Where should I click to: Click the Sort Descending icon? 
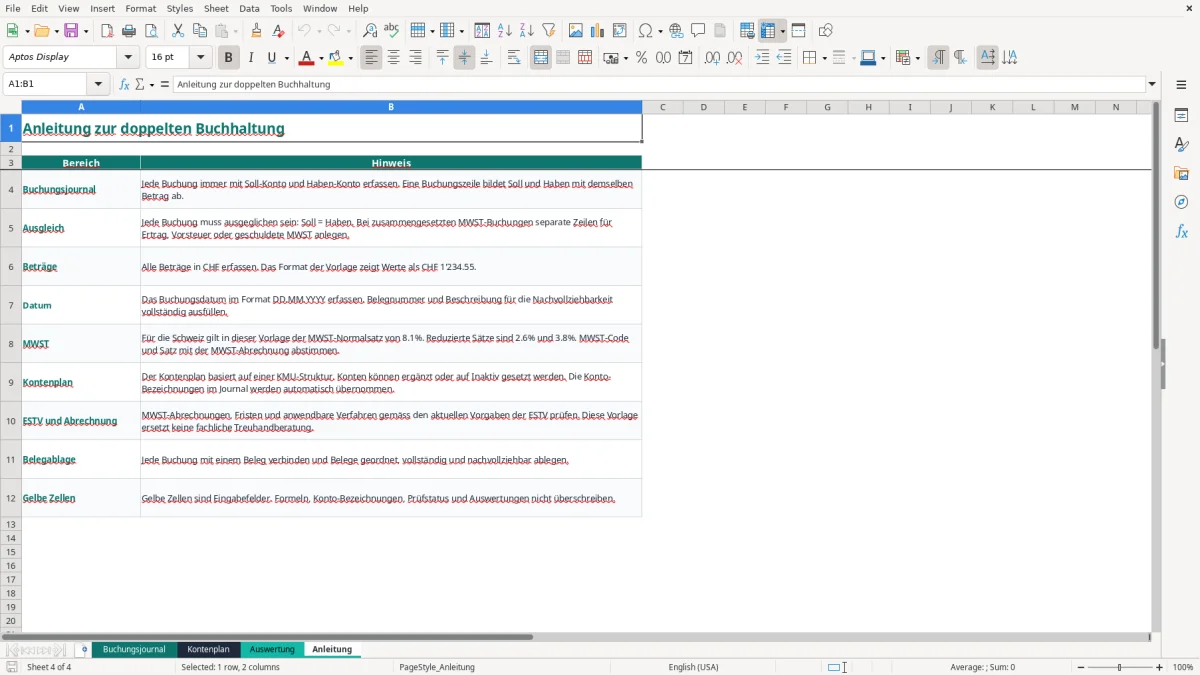tap(526, 31)
